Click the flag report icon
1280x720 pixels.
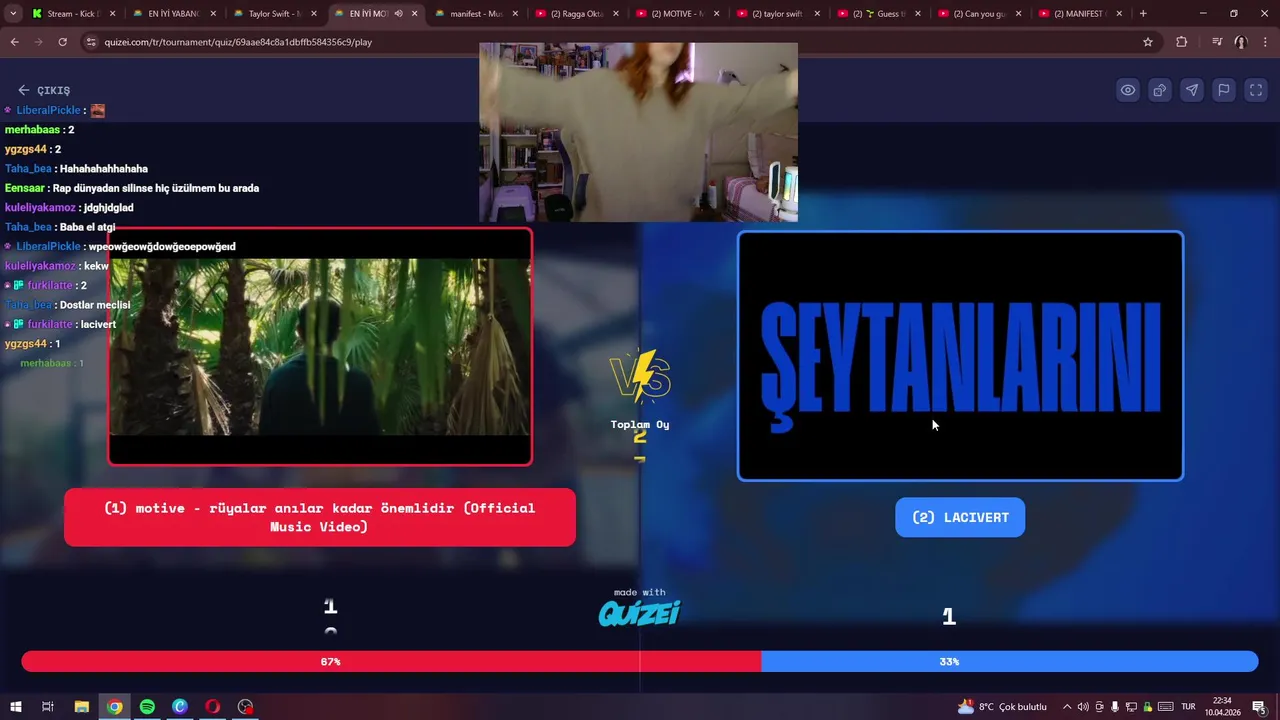[x=1224, y=90]
